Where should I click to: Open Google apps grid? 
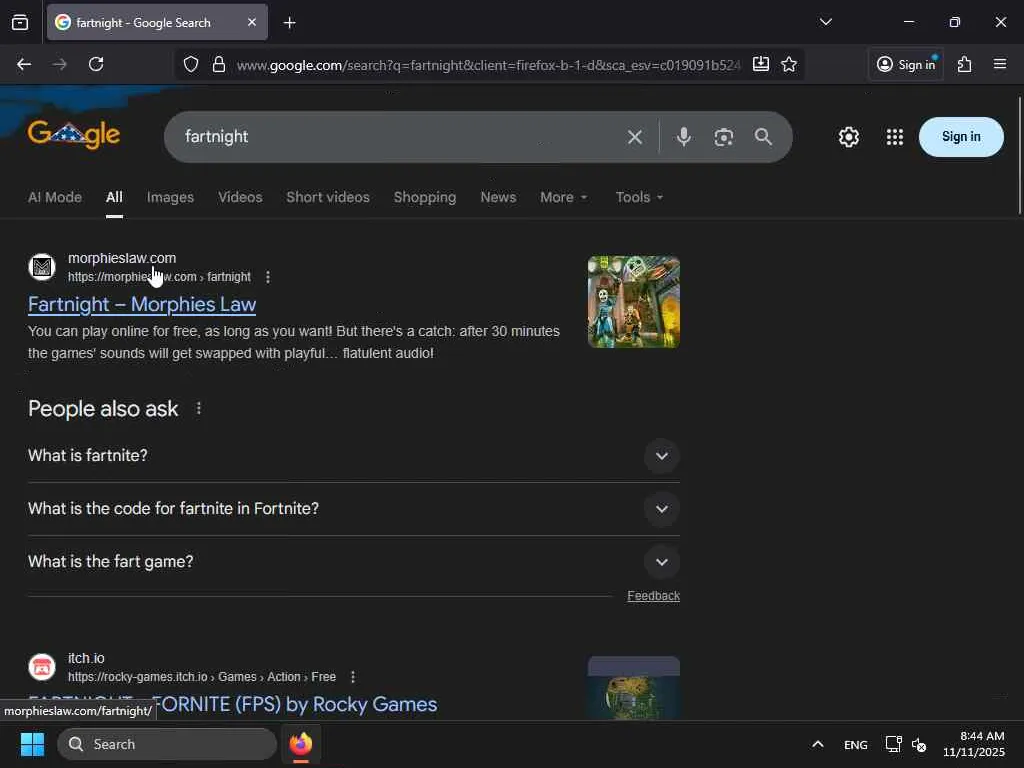pyautogui.click(x=895, y=137)
